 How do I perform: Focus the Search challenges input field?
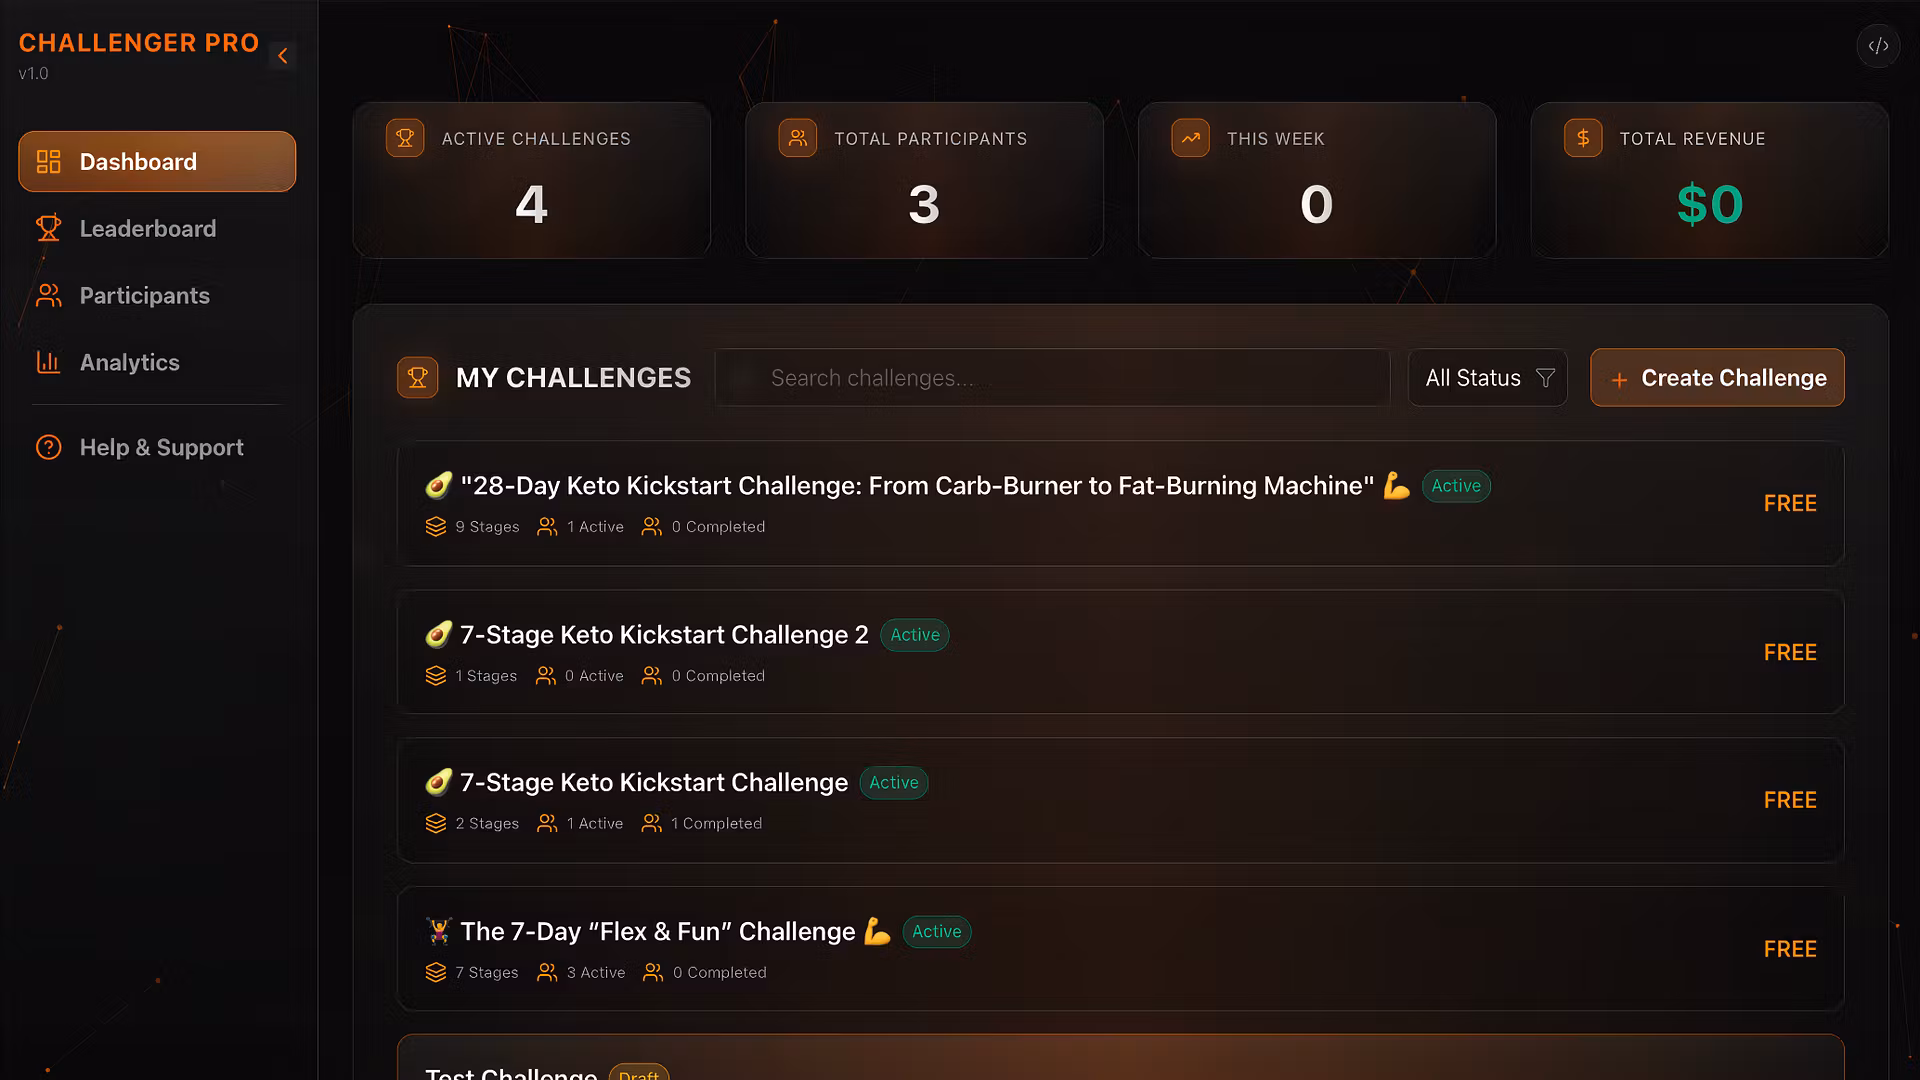point(1052,378)
